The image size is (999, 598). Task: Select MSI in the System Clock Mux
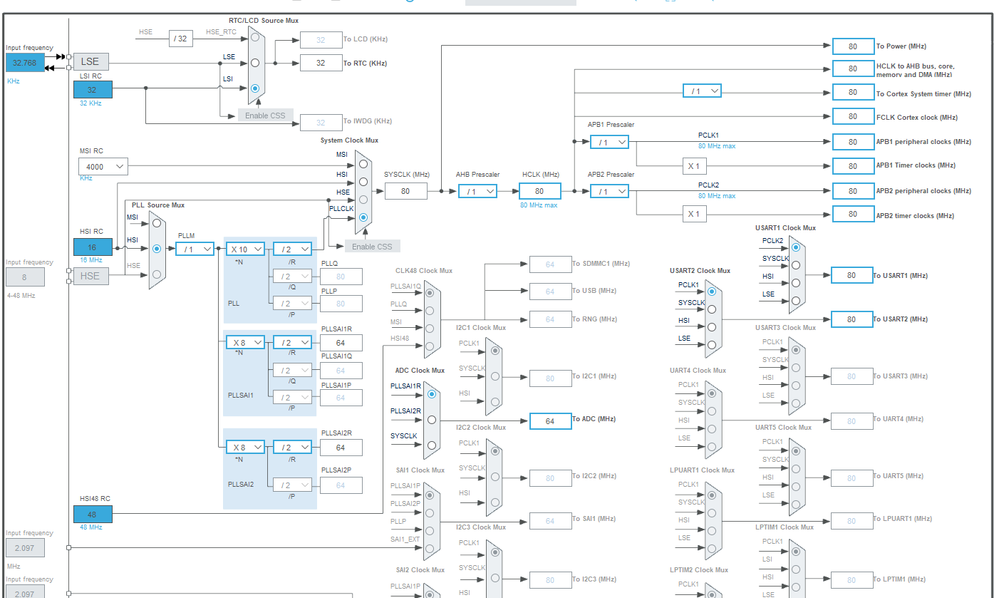click(x=363, y=164)
